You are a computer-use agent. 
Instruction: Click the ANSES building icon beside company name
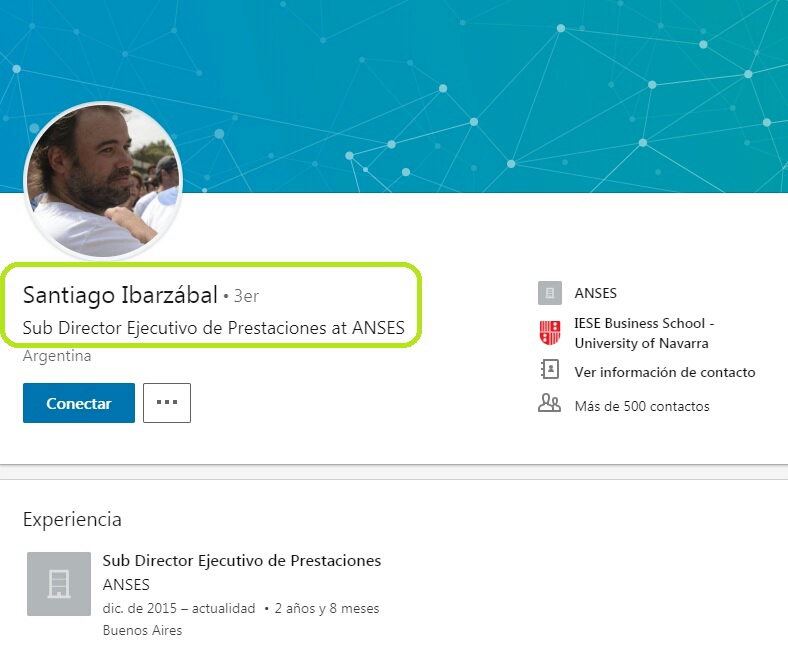click(549, 293)
